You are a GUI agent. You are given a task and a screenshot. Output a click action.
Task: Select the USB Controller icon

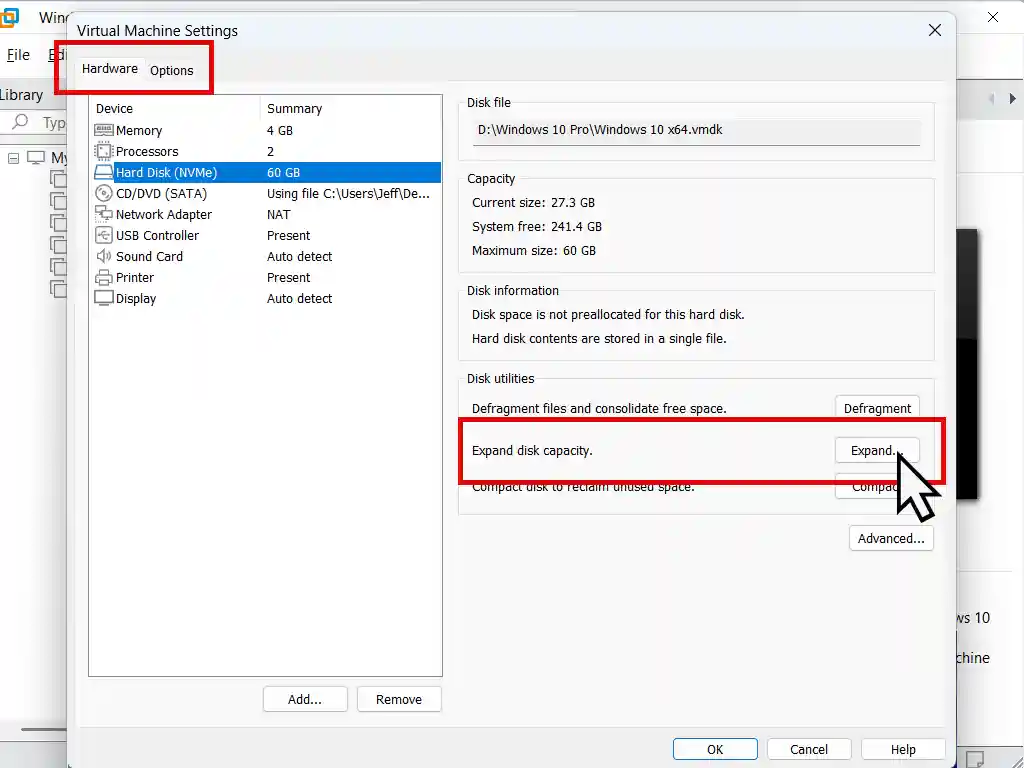[x=103, y=236]
